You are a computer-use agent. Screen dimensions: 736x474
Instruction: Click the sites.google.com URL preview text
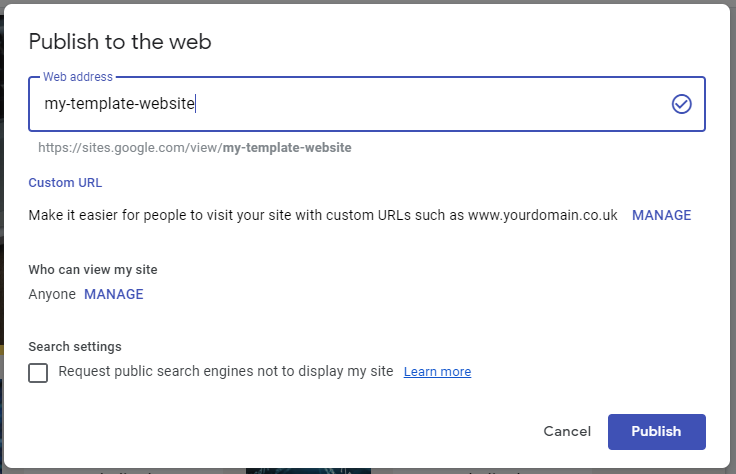click(194, 148)
